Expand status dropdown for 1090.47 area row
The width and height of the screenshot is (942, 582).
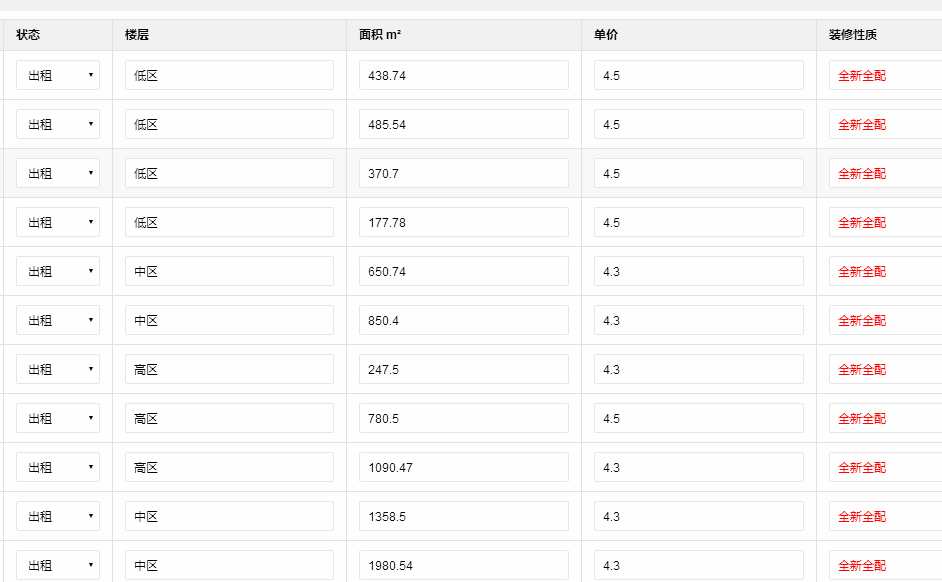point(58,467)
